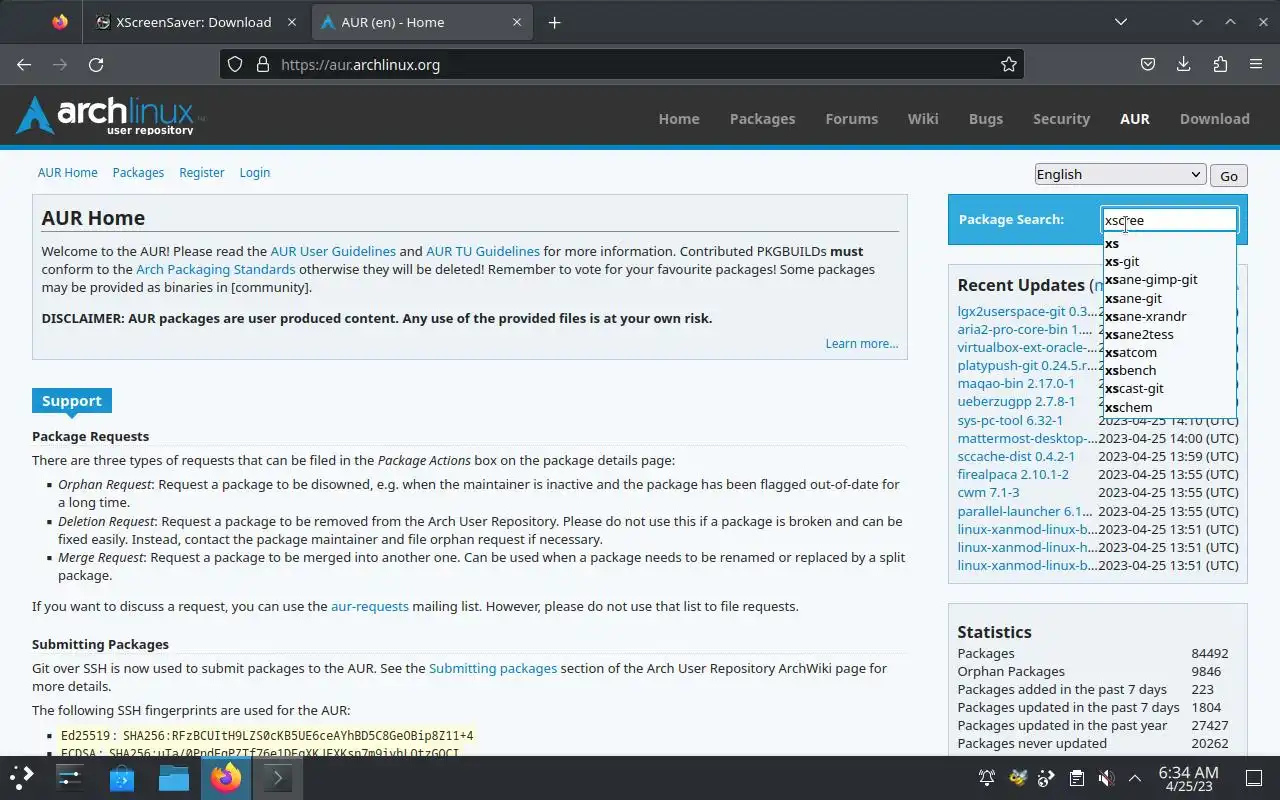Open AUR in the Arch navigation bar
Screen dimensions: 1280x800
[x=1135, y=118]
